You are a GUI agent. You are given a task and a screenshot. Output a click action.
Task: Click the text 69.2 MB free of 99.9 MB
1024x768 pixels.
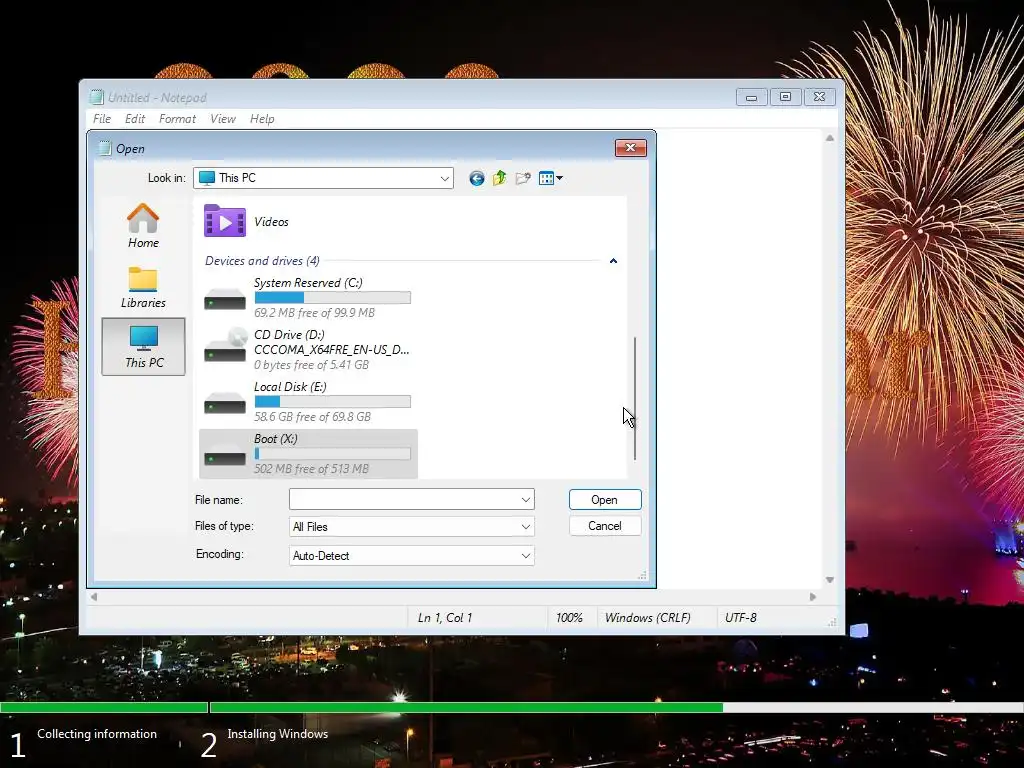(x=314, y=313)
